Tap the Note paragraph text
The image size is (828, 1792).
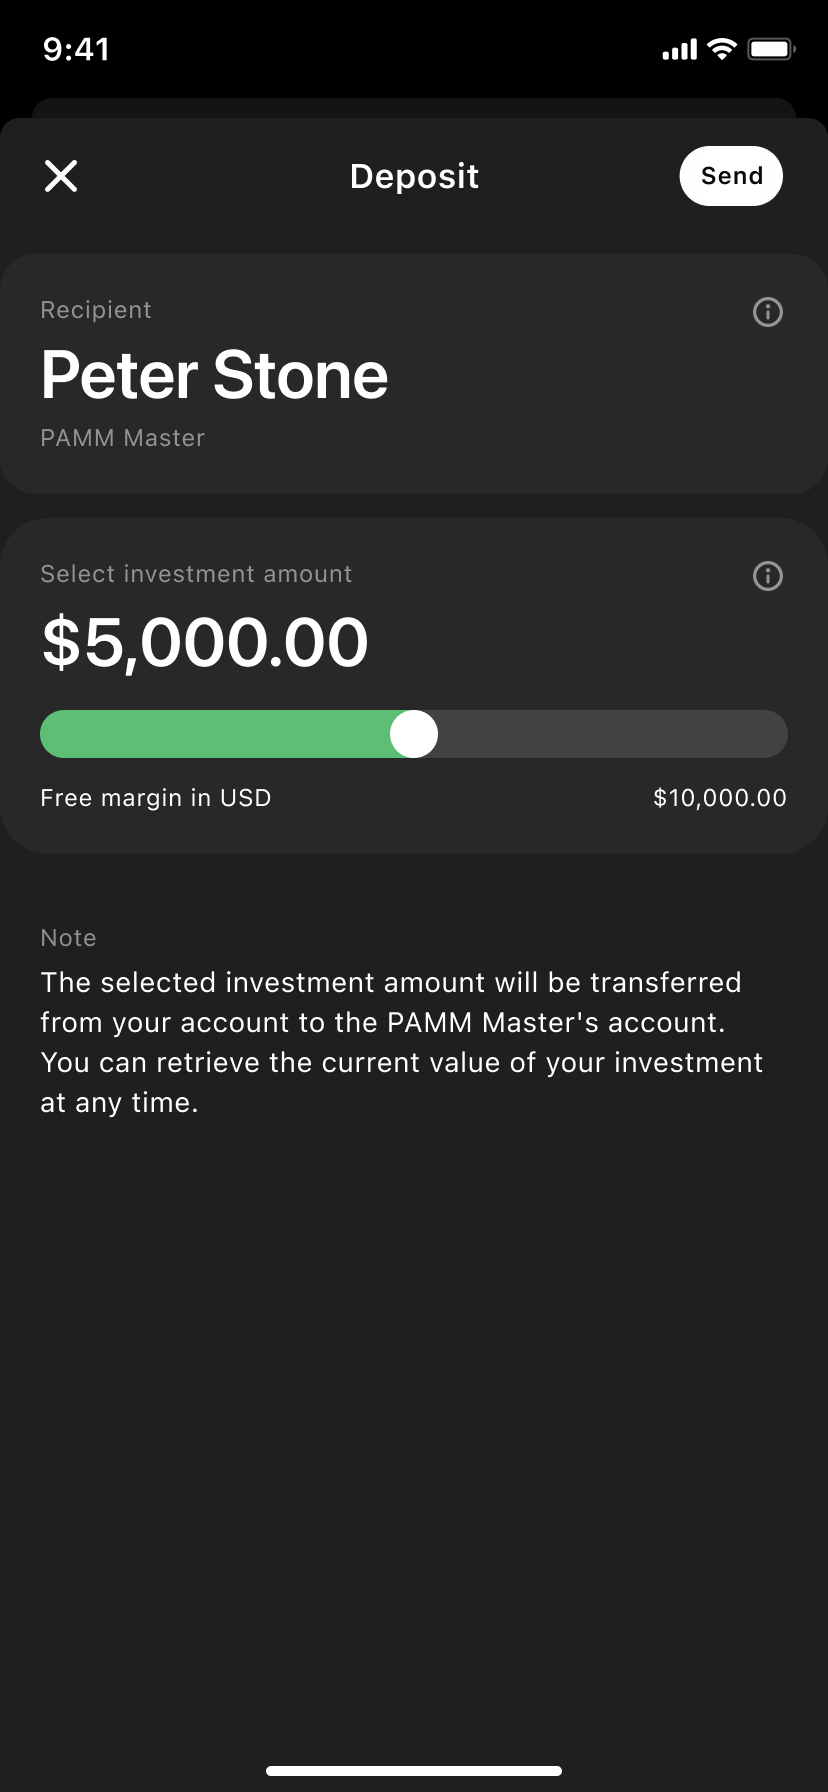point(400,1042)
